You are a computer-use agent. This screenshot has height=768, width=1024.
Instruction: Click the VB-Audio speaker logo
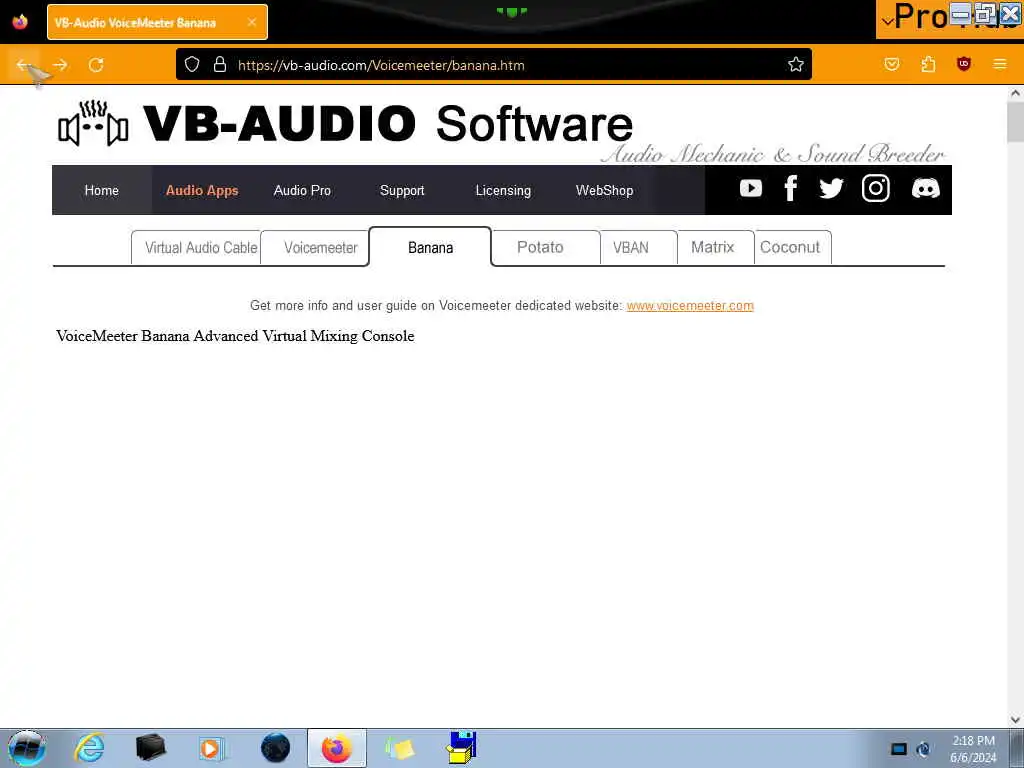(93, 123)
